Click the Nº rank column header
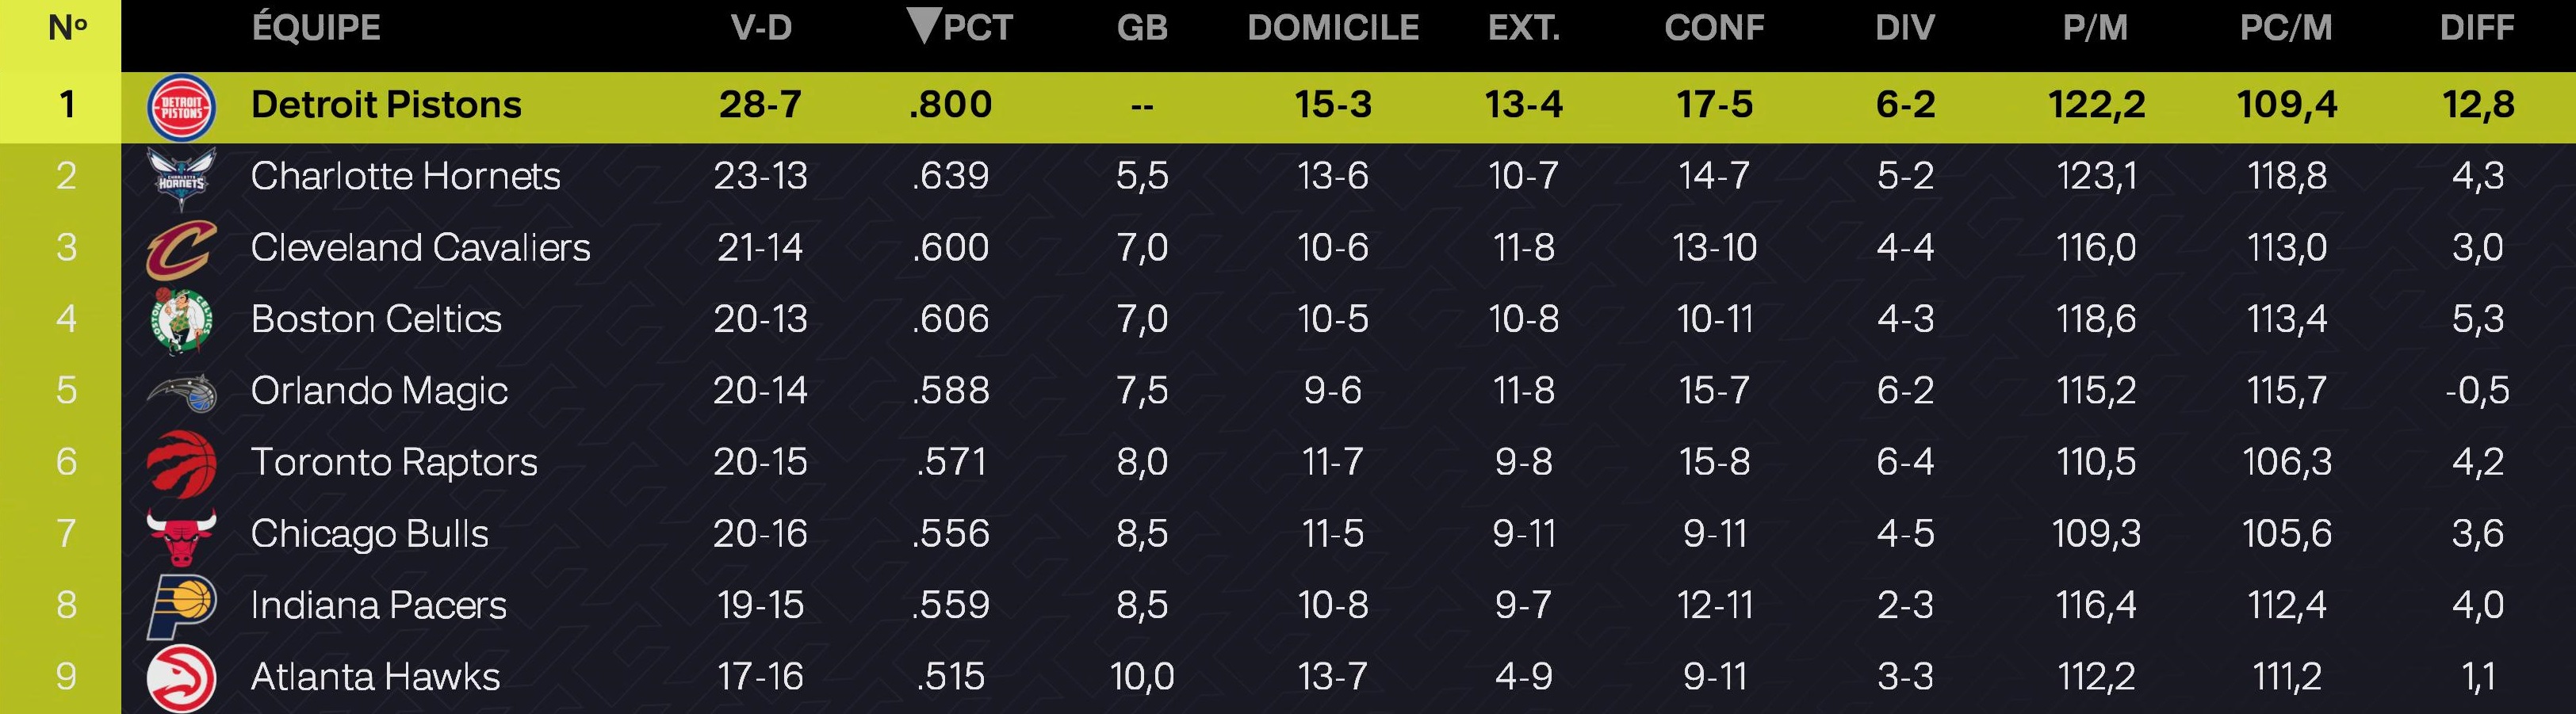Screen dimensions: 2576x714 click(x=67, y=28)
